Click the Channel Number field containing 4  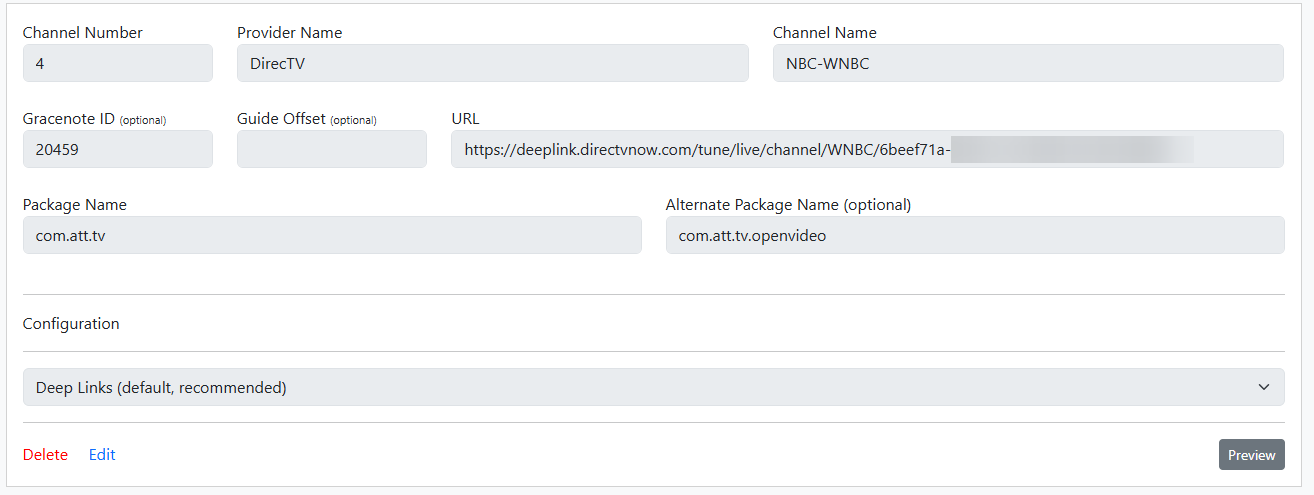pyautogui.click(x=117, y=63)
